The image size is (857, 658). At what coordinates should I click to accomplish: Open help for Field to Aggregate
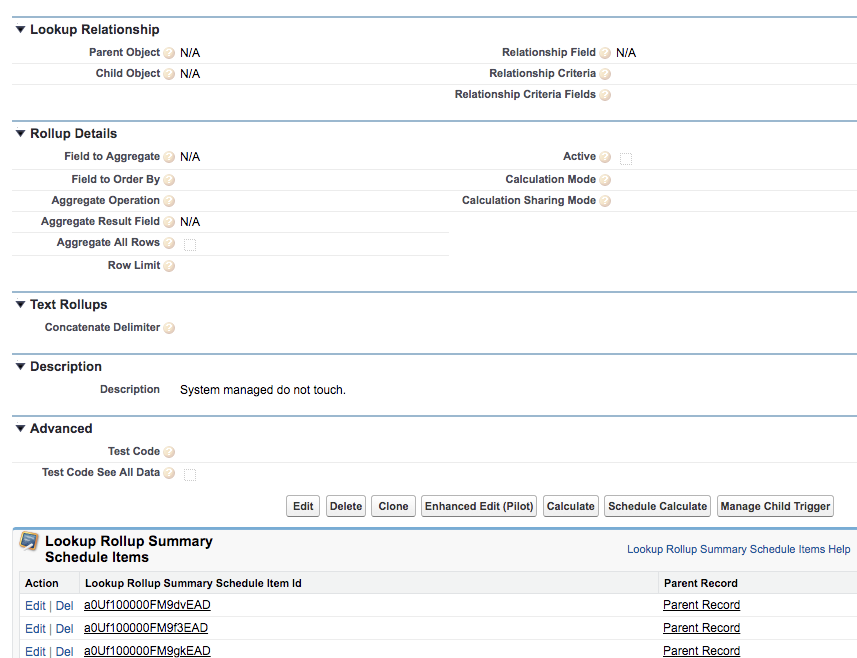(167, 156)
